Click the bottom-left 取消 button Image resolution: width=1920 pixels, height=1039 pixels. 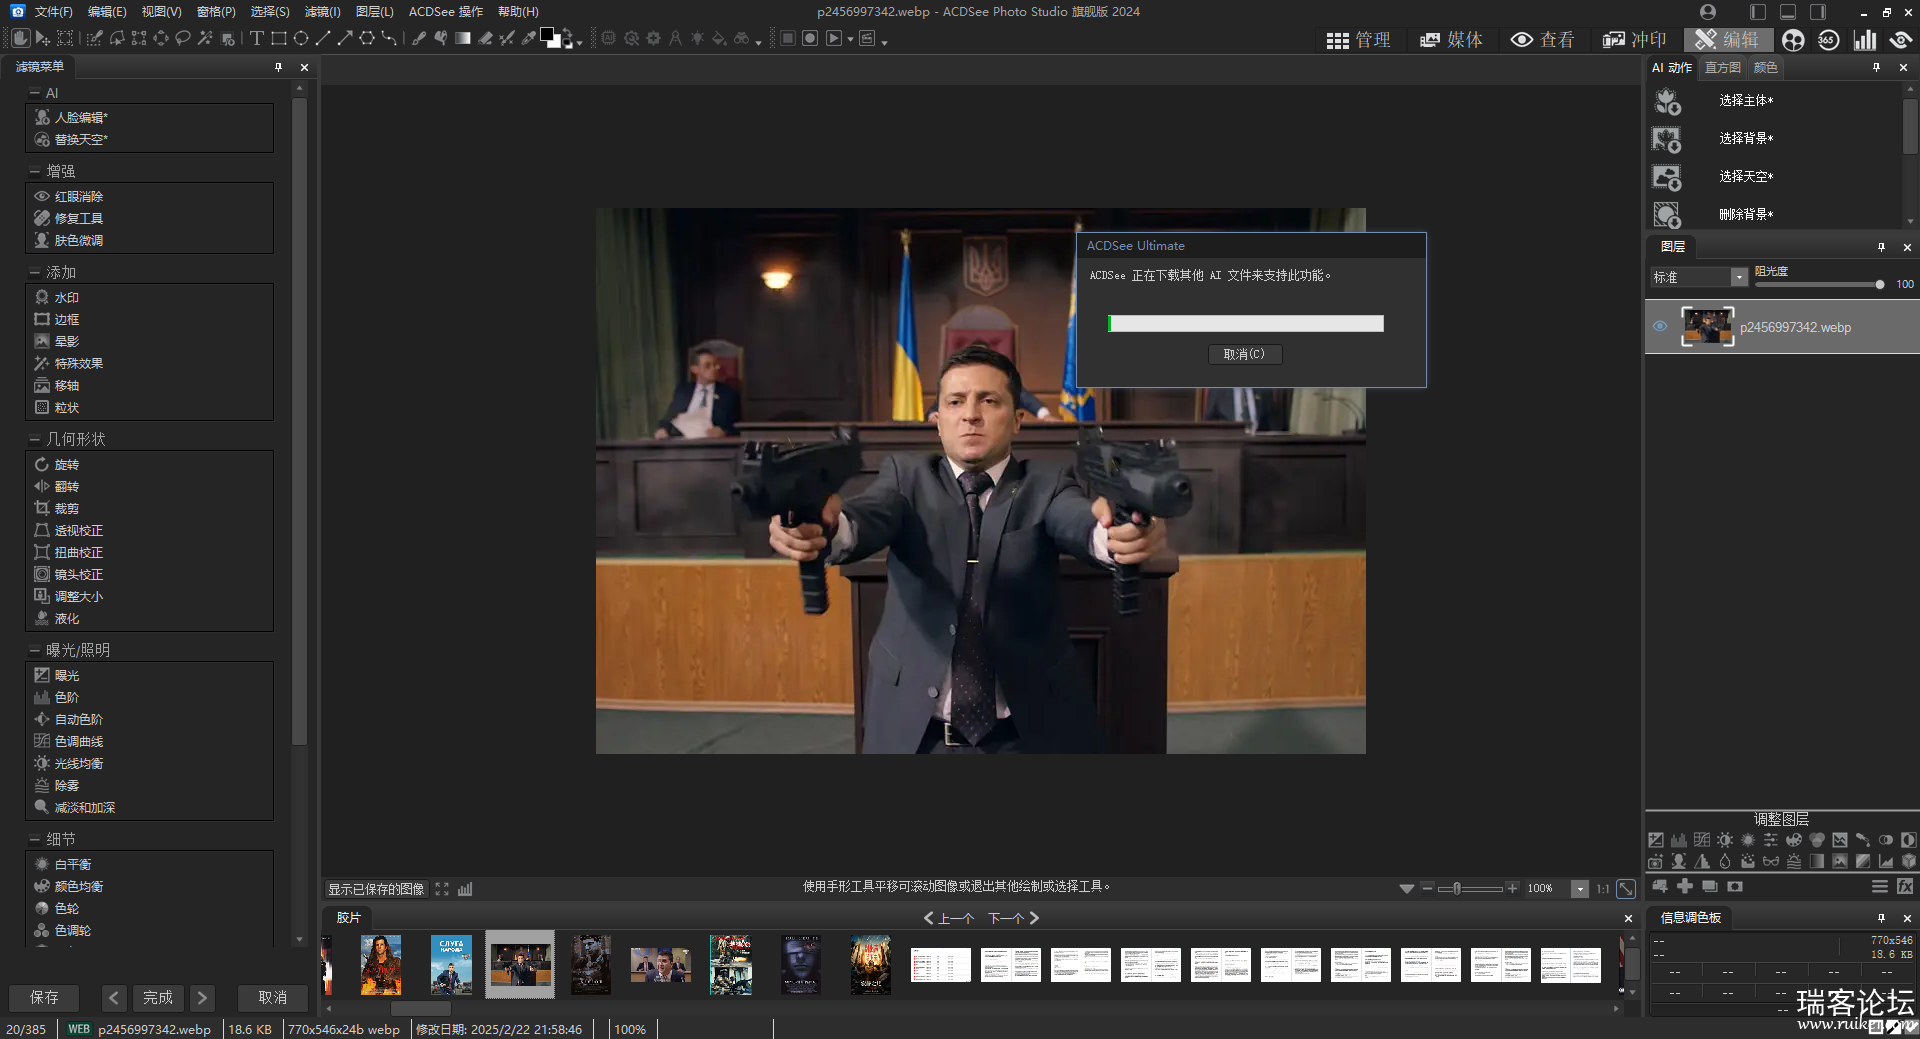[x=272, y=997]
